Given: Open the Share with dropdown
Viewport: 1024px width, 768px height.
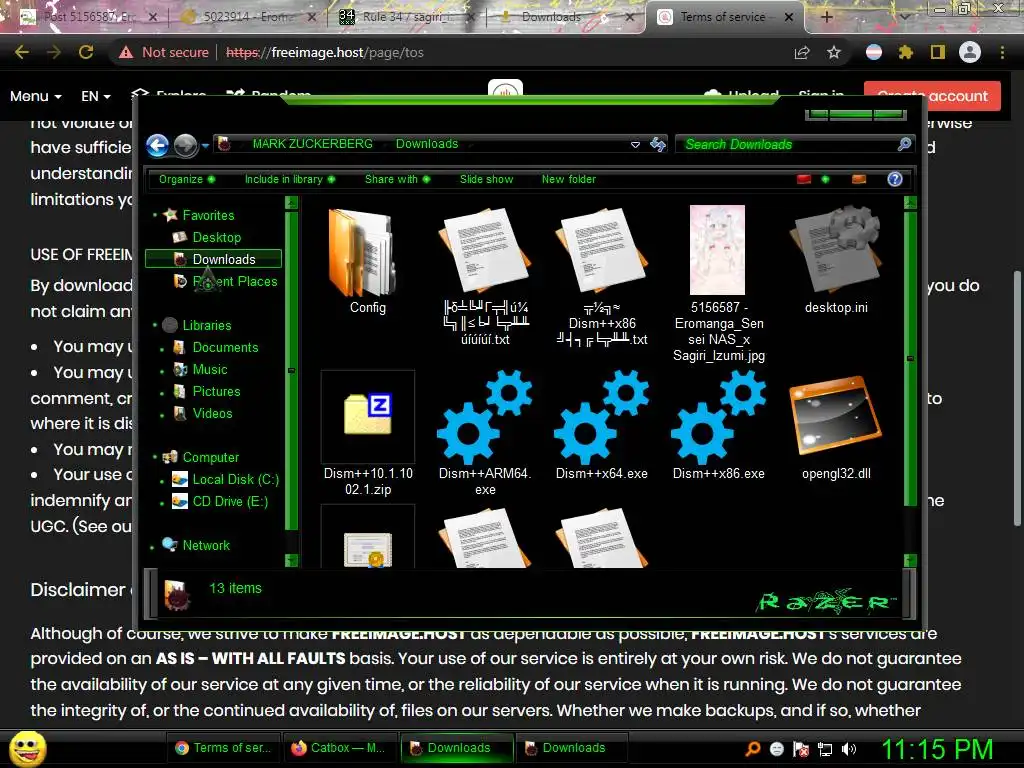Looking at the screenshot, I should pyautogui.click(x=397, y=179).
